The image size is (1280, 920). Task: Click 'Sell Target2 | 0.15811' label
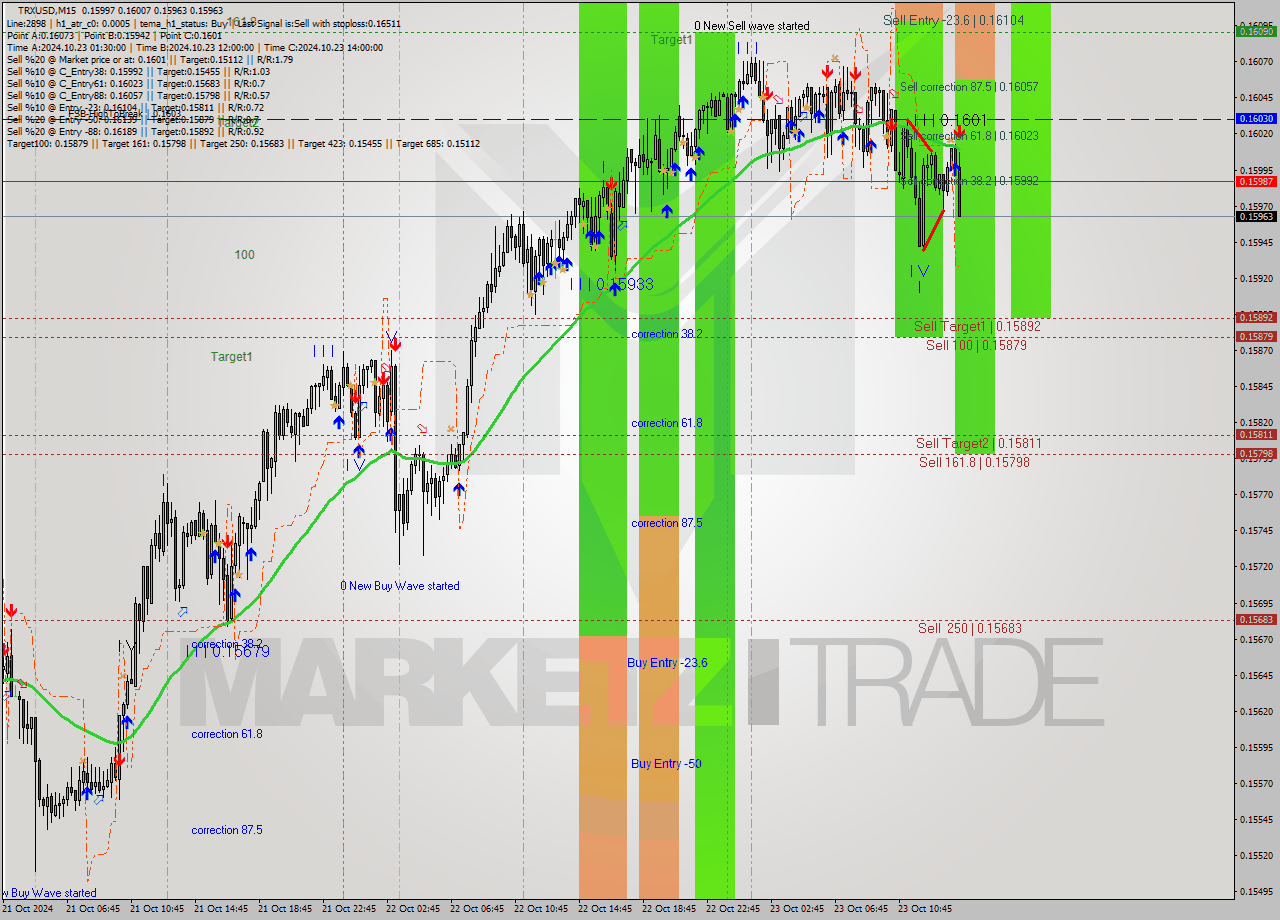[978, 443]
